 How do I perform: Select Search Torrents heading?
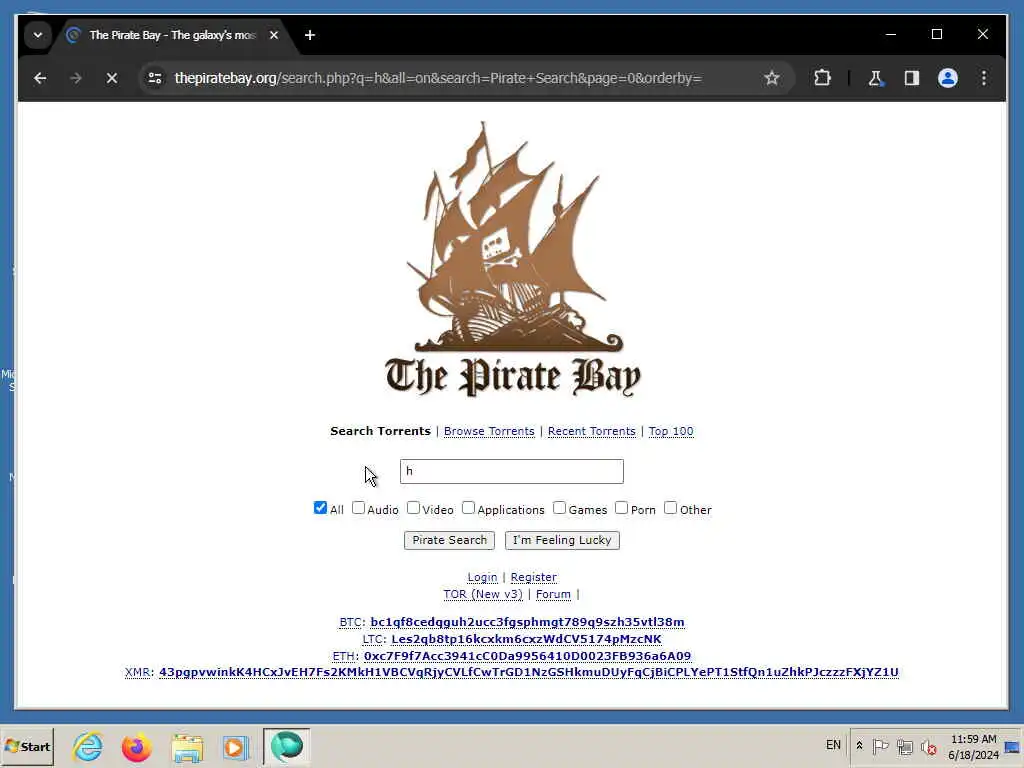380,431
